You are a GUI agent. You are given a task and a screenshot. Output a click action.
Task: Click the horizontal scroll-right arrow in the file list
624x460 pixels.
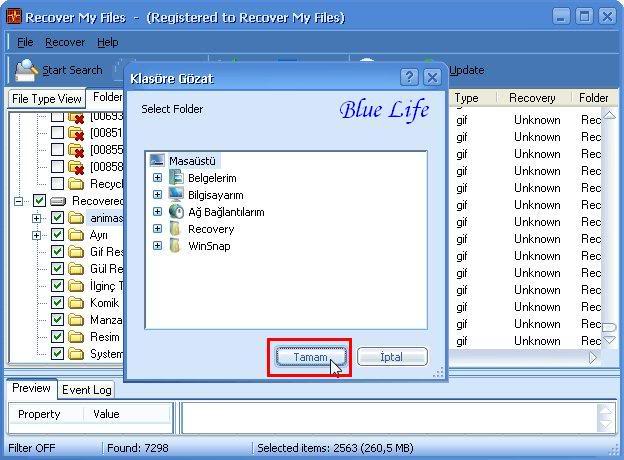click(593, 357)
